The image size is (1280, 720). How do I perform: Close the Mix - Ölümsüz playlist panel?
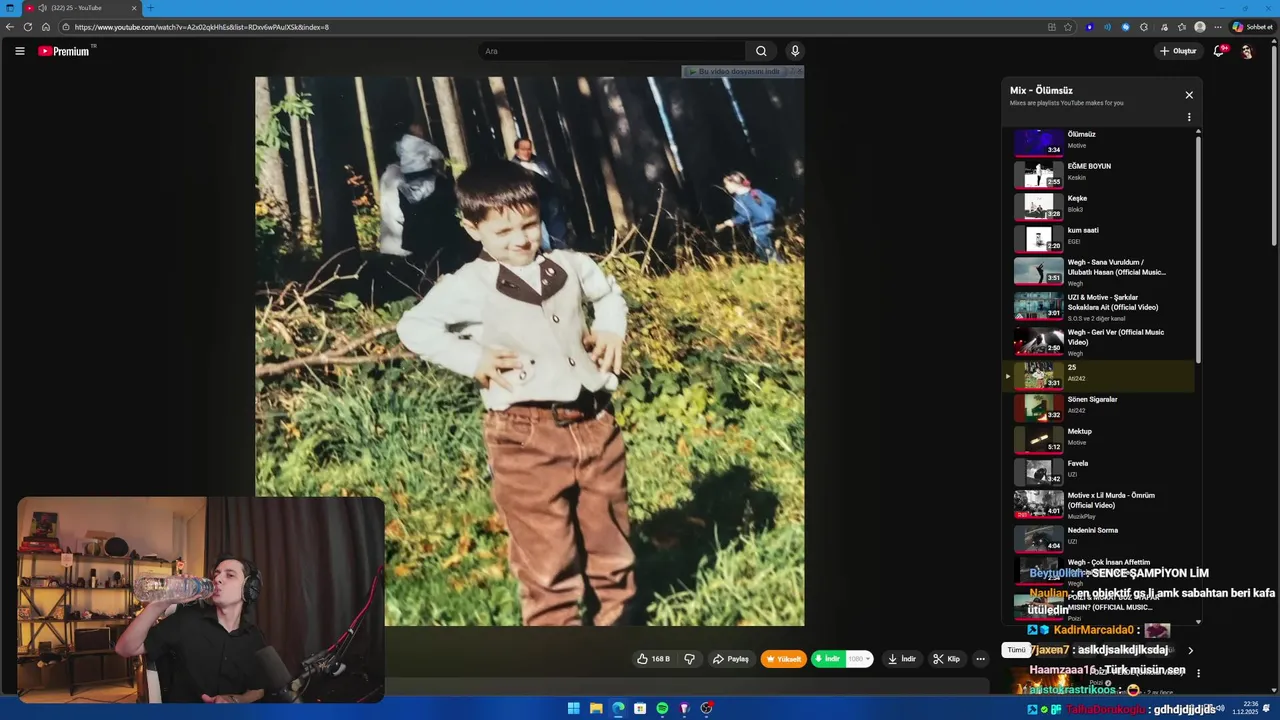[1189, 95]
